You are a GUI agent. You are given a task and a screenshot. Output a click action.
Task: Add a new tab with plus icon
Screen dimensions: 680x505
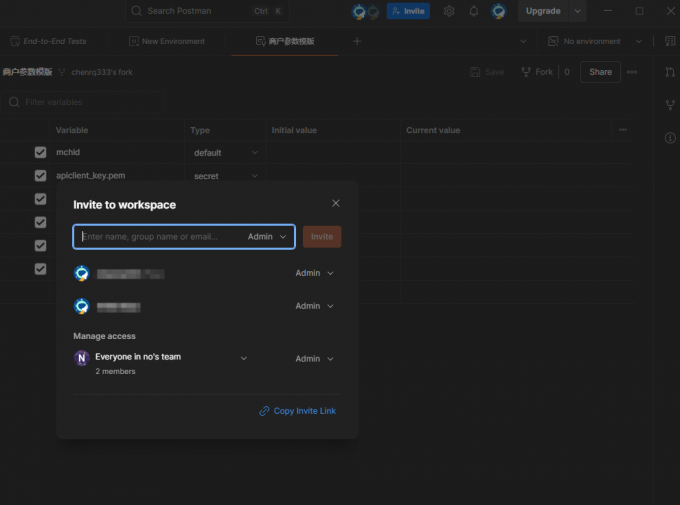(357, 41)
